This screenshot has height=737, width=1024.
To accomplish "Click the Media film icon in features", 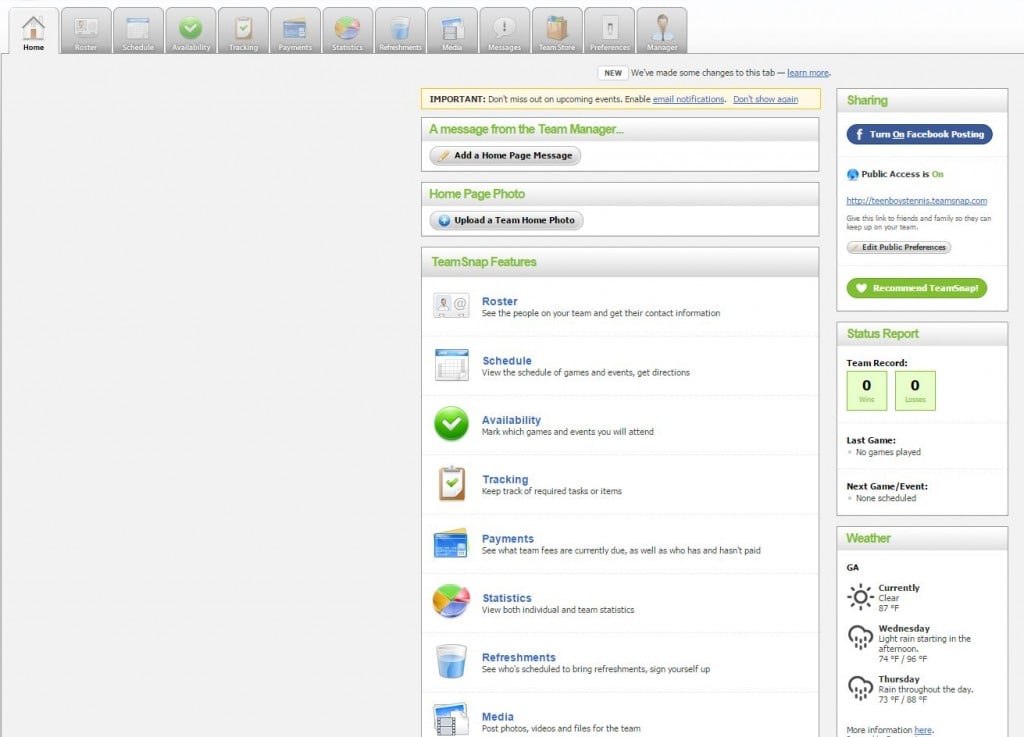I will (x=451, y=719).
